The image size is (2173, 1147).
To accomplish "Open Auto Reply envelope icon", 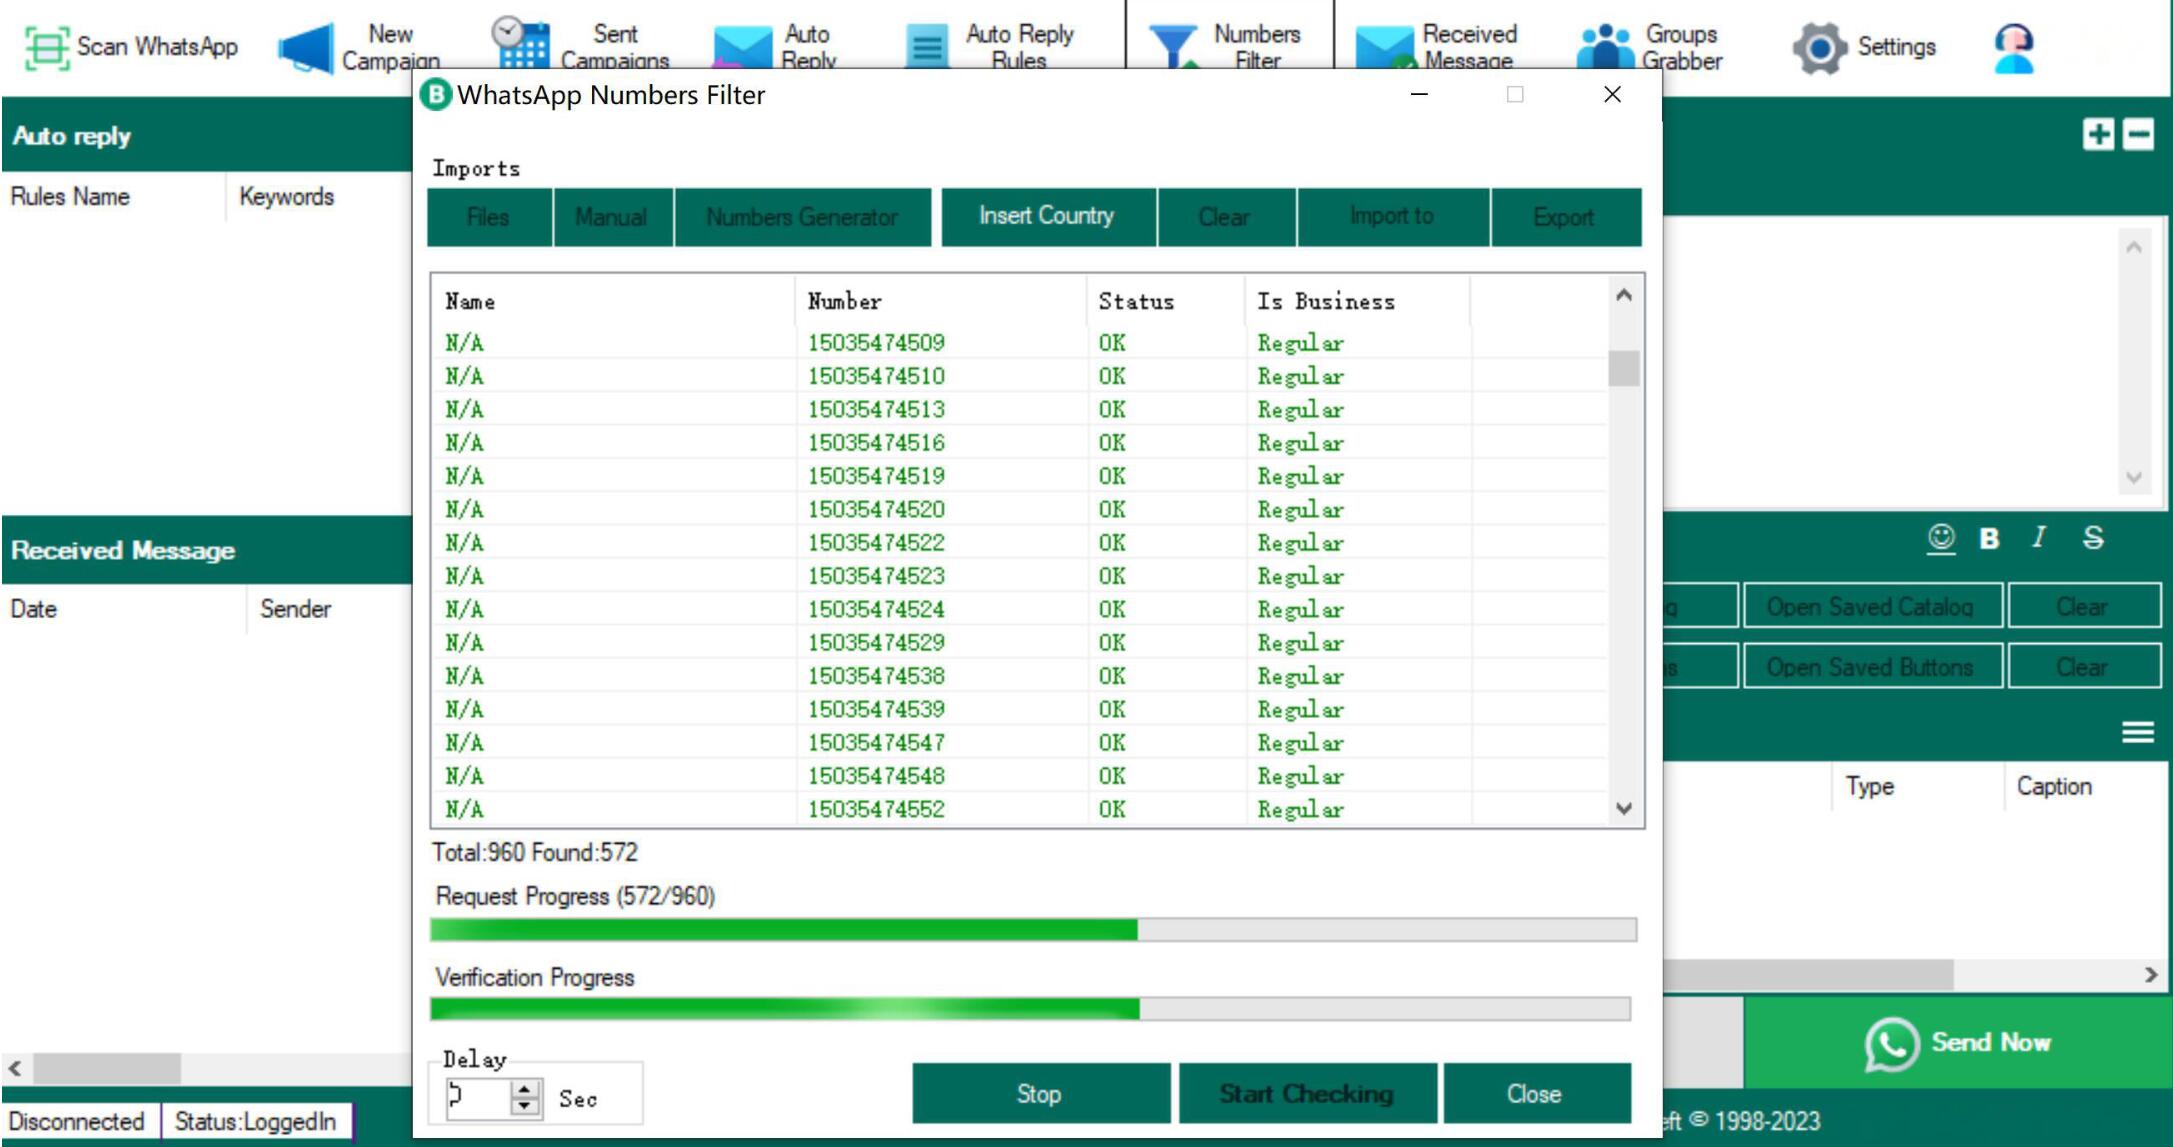I will pyautogui.click(x=742, y=48).
